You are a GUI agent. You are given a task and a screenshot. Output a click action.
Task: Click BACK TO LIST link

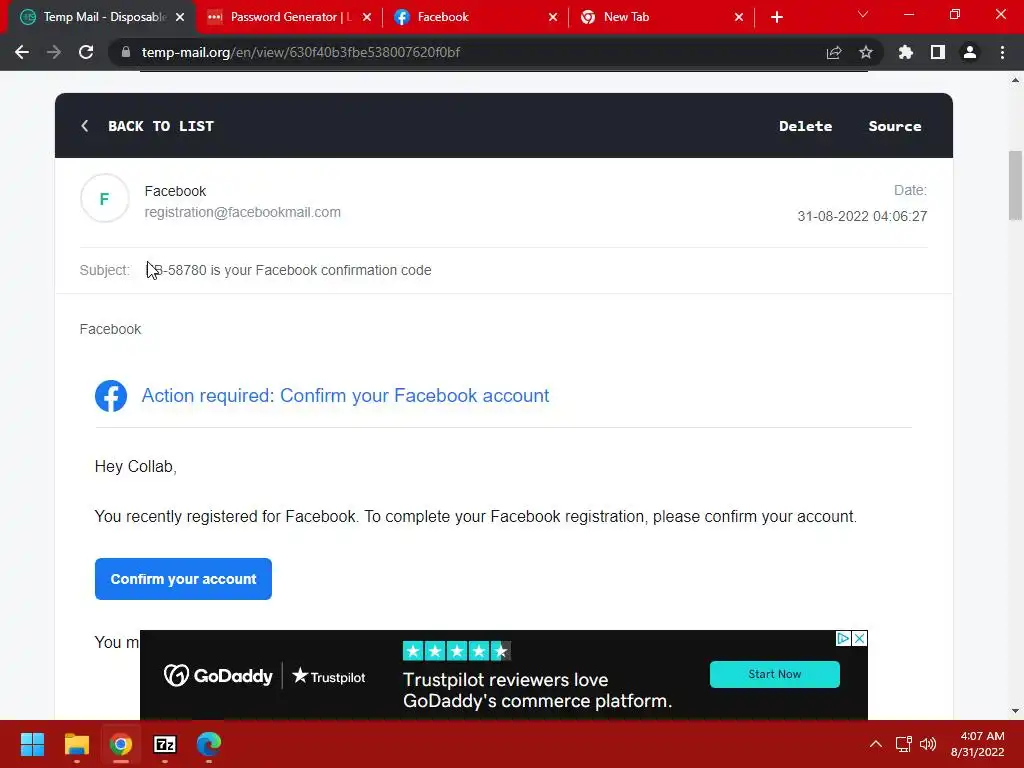[x=161, y=126]
